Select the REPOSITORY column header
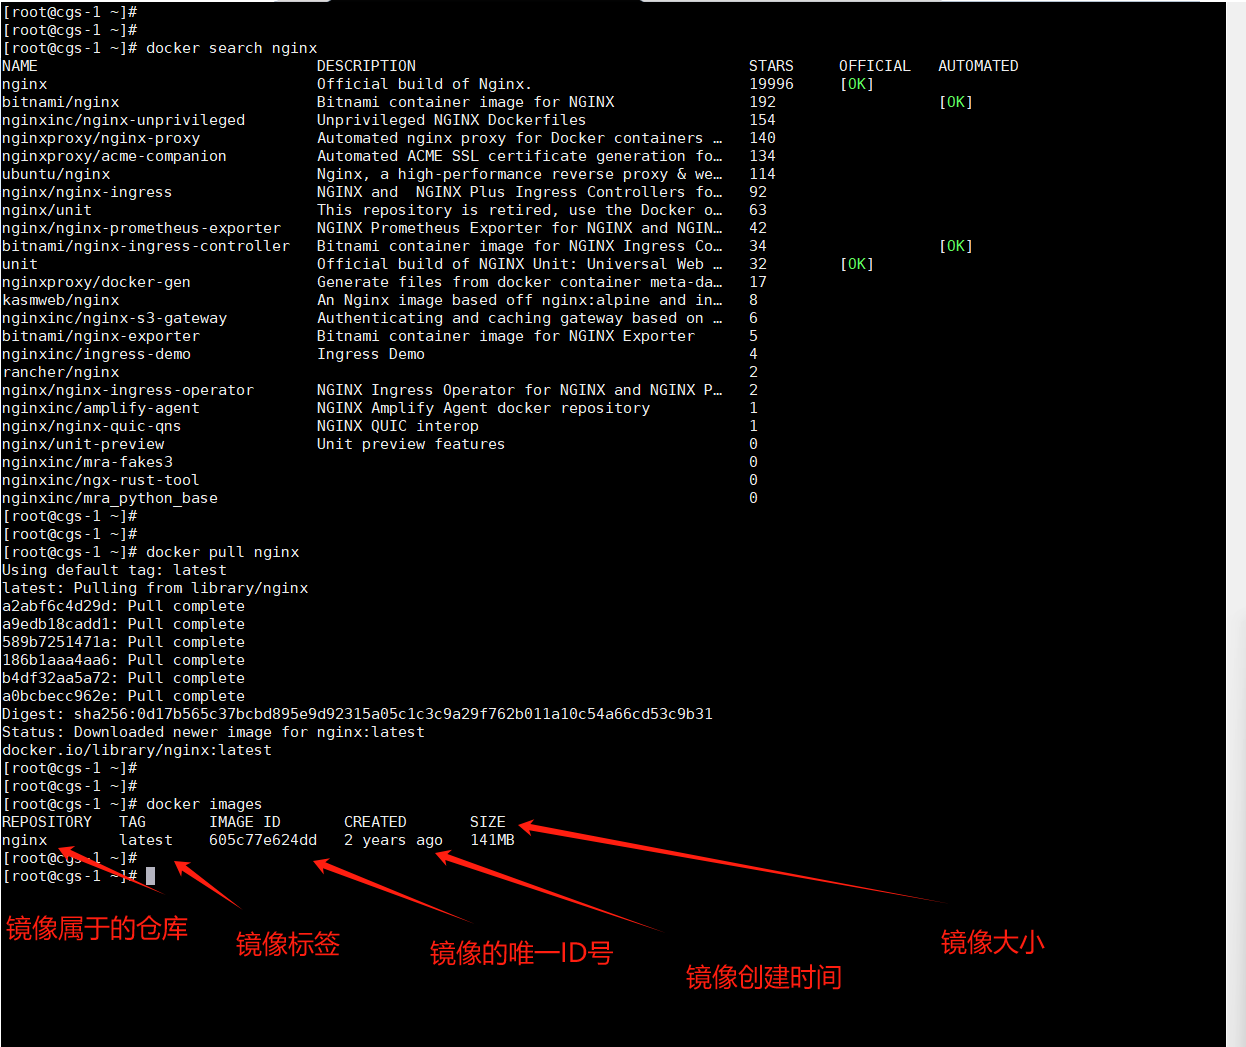Viewport: 1246px width, 1047px height. pos(47,822)
